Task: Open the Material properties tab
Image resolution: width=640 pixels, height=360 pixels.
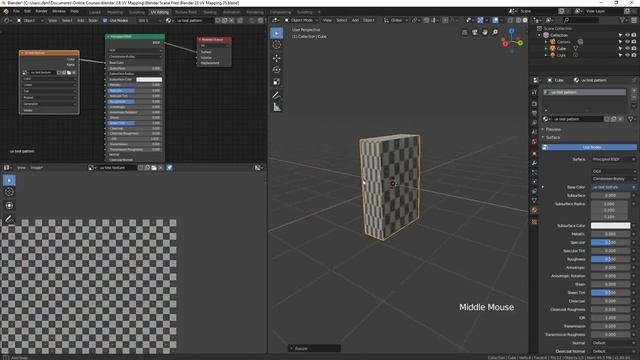Action: (534, 210)
